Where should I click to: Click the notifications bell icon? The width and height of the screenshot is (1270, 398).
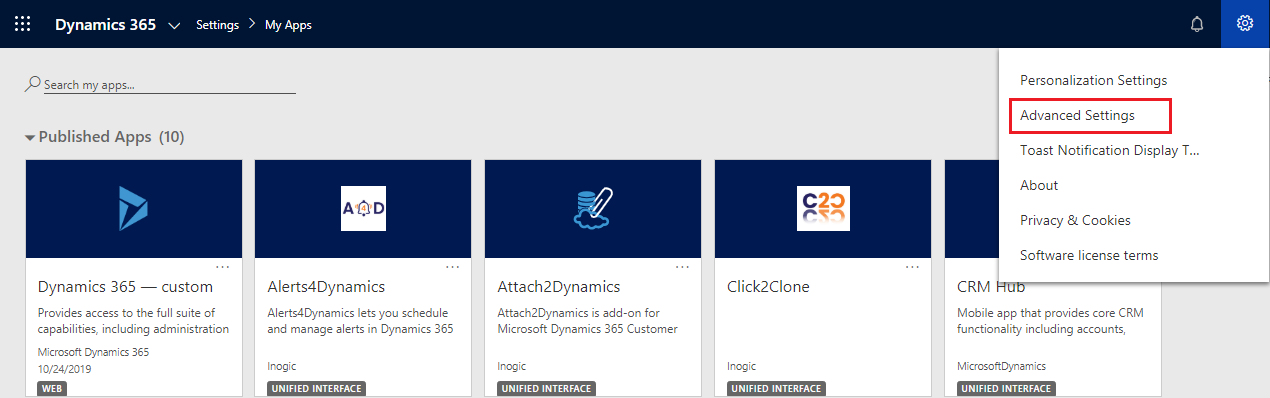[1197, 24]
